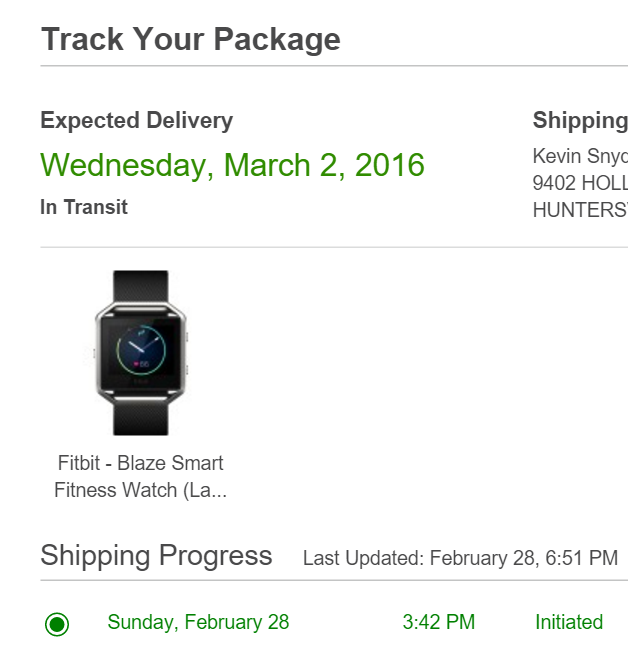Click the Last Updated February 28 timestamp

click(460, 558)
